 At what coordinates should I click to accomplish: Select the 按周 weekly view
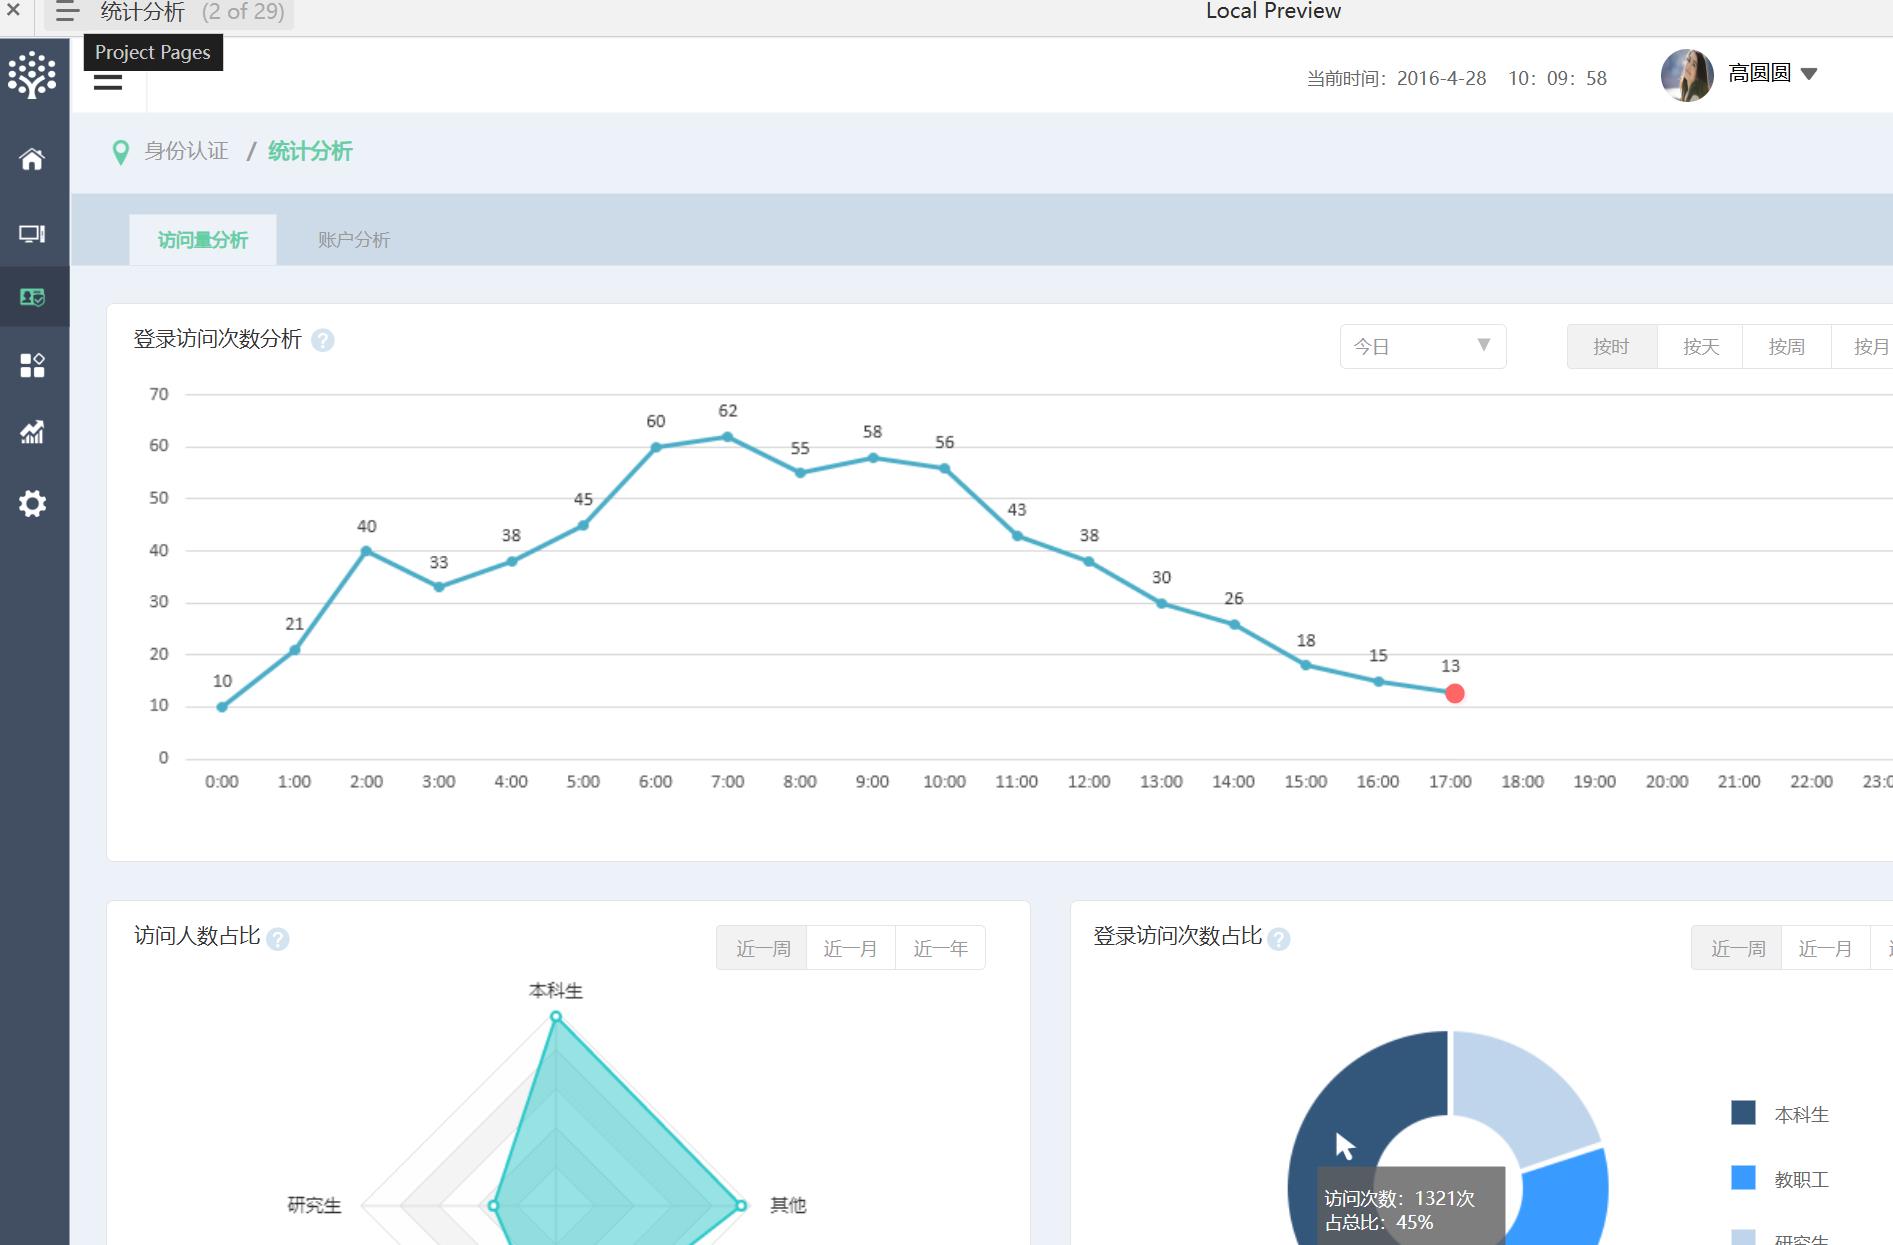click(x=1786, y=347)
